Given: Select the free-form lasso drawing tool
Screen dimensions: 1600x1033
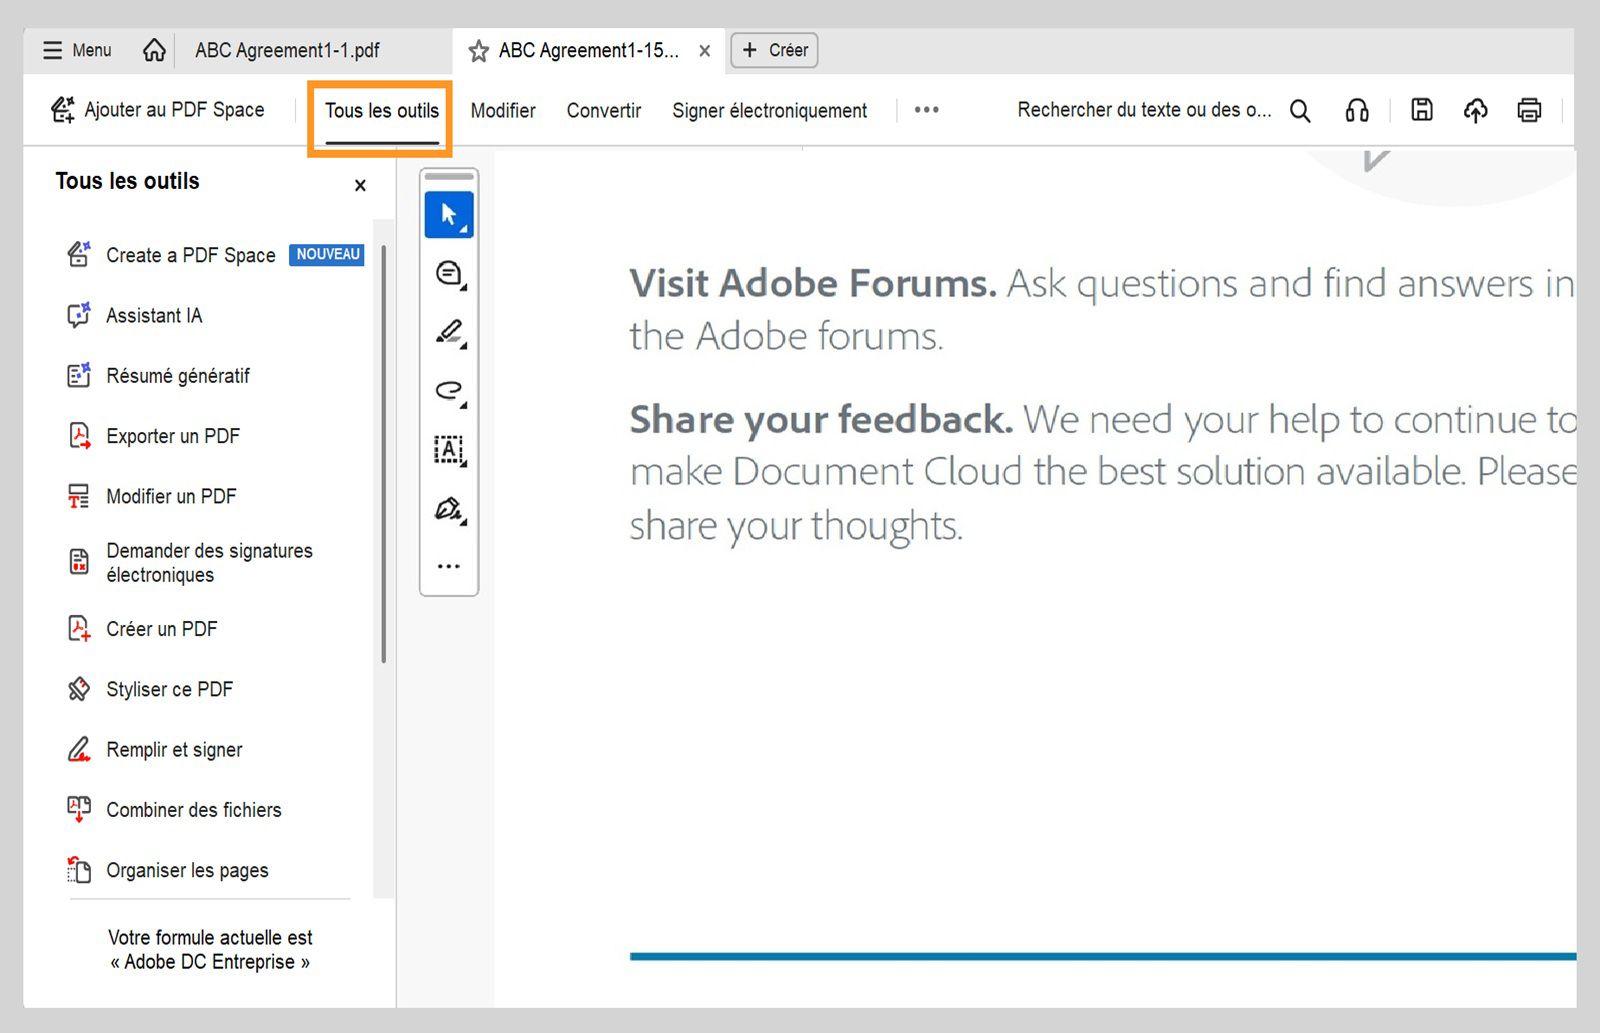Looking at the screenshot, I should (x=447, y=391).
